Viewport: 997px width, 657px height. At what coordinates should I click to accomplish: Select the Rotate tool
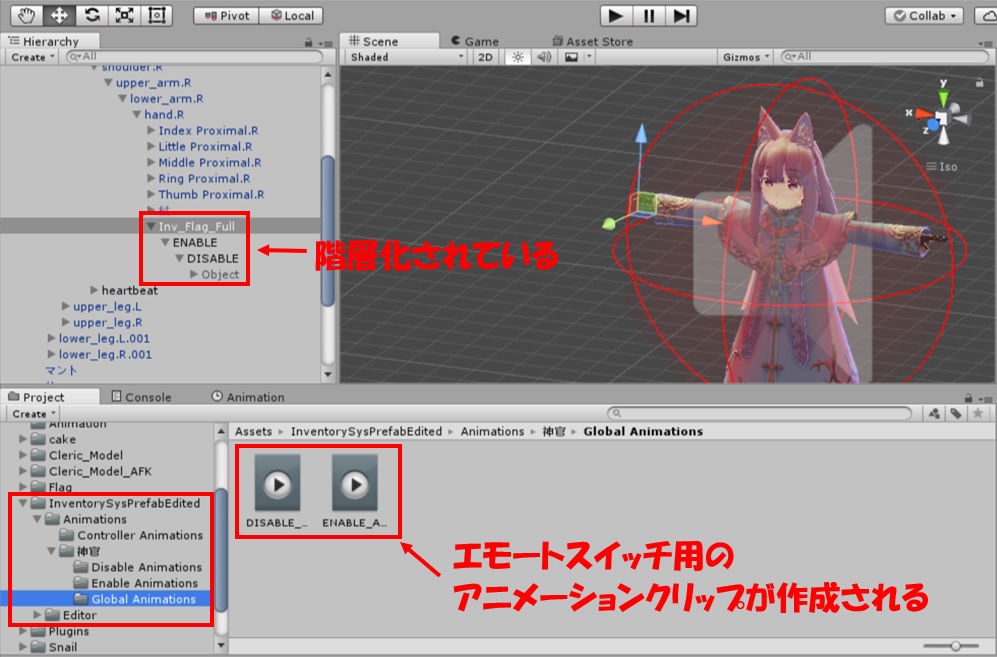click(92, 15)
